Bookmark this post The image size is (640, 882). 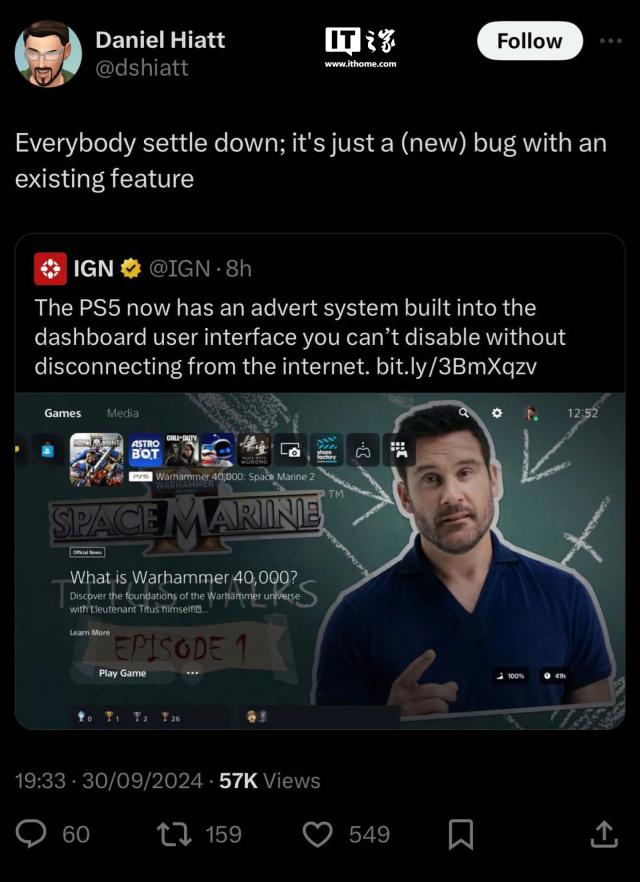[461, 834]
